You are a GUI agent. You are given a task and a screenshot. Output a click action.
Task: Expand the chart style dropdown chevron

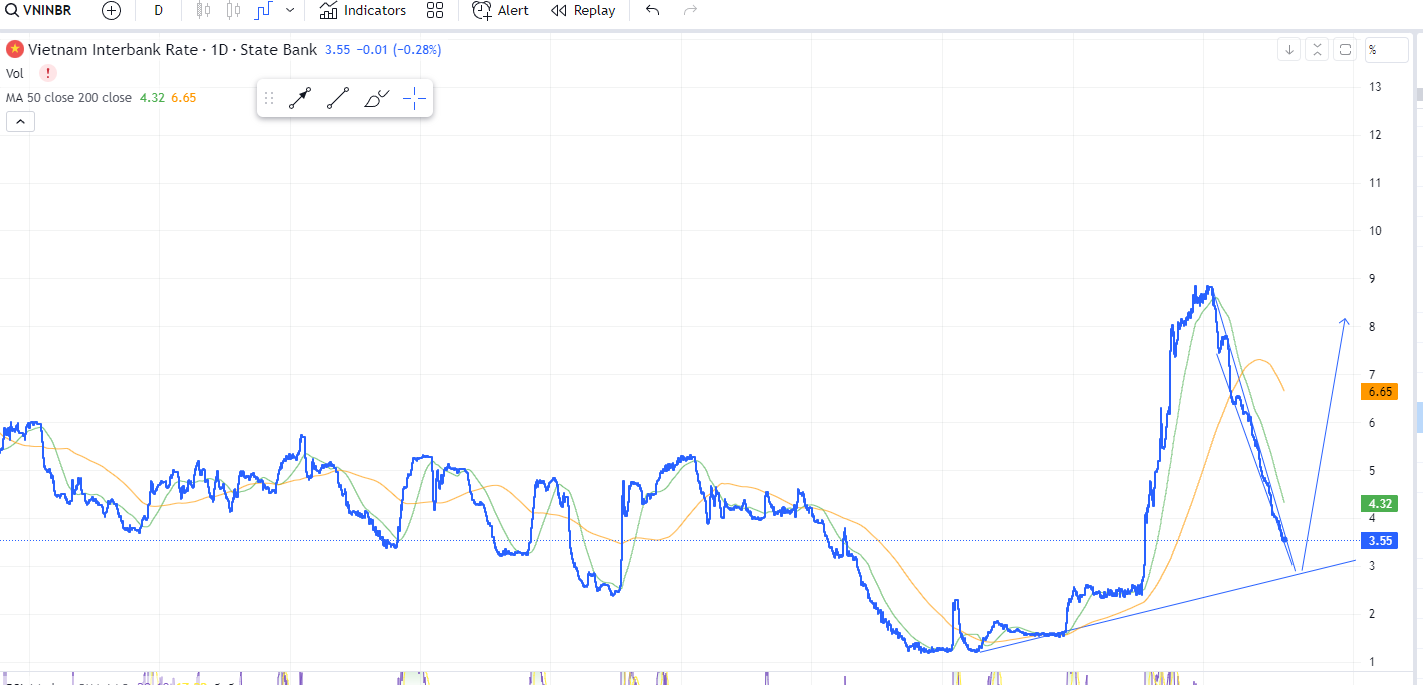(290, 11)
